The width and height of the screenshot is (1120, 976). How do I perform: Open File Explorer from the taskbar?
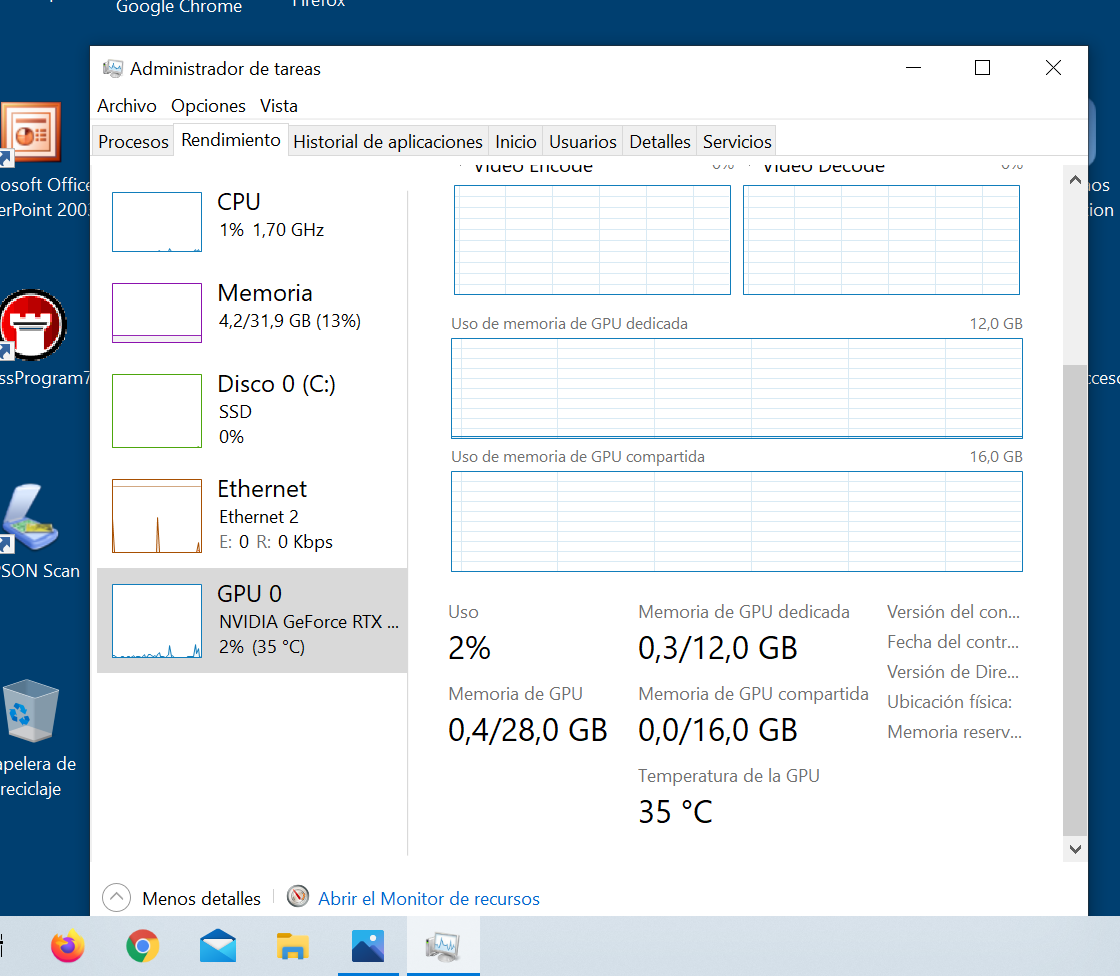292,946
